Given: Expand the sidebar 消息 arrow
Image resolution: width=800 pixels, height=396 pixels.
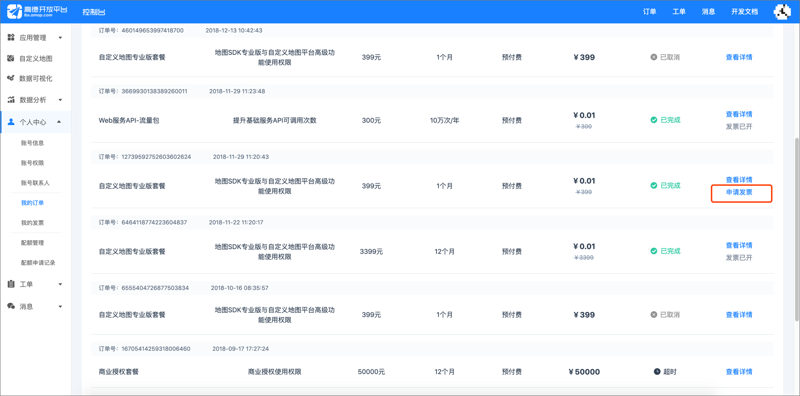Looking at the screenshot, I should tap(60, 306).
